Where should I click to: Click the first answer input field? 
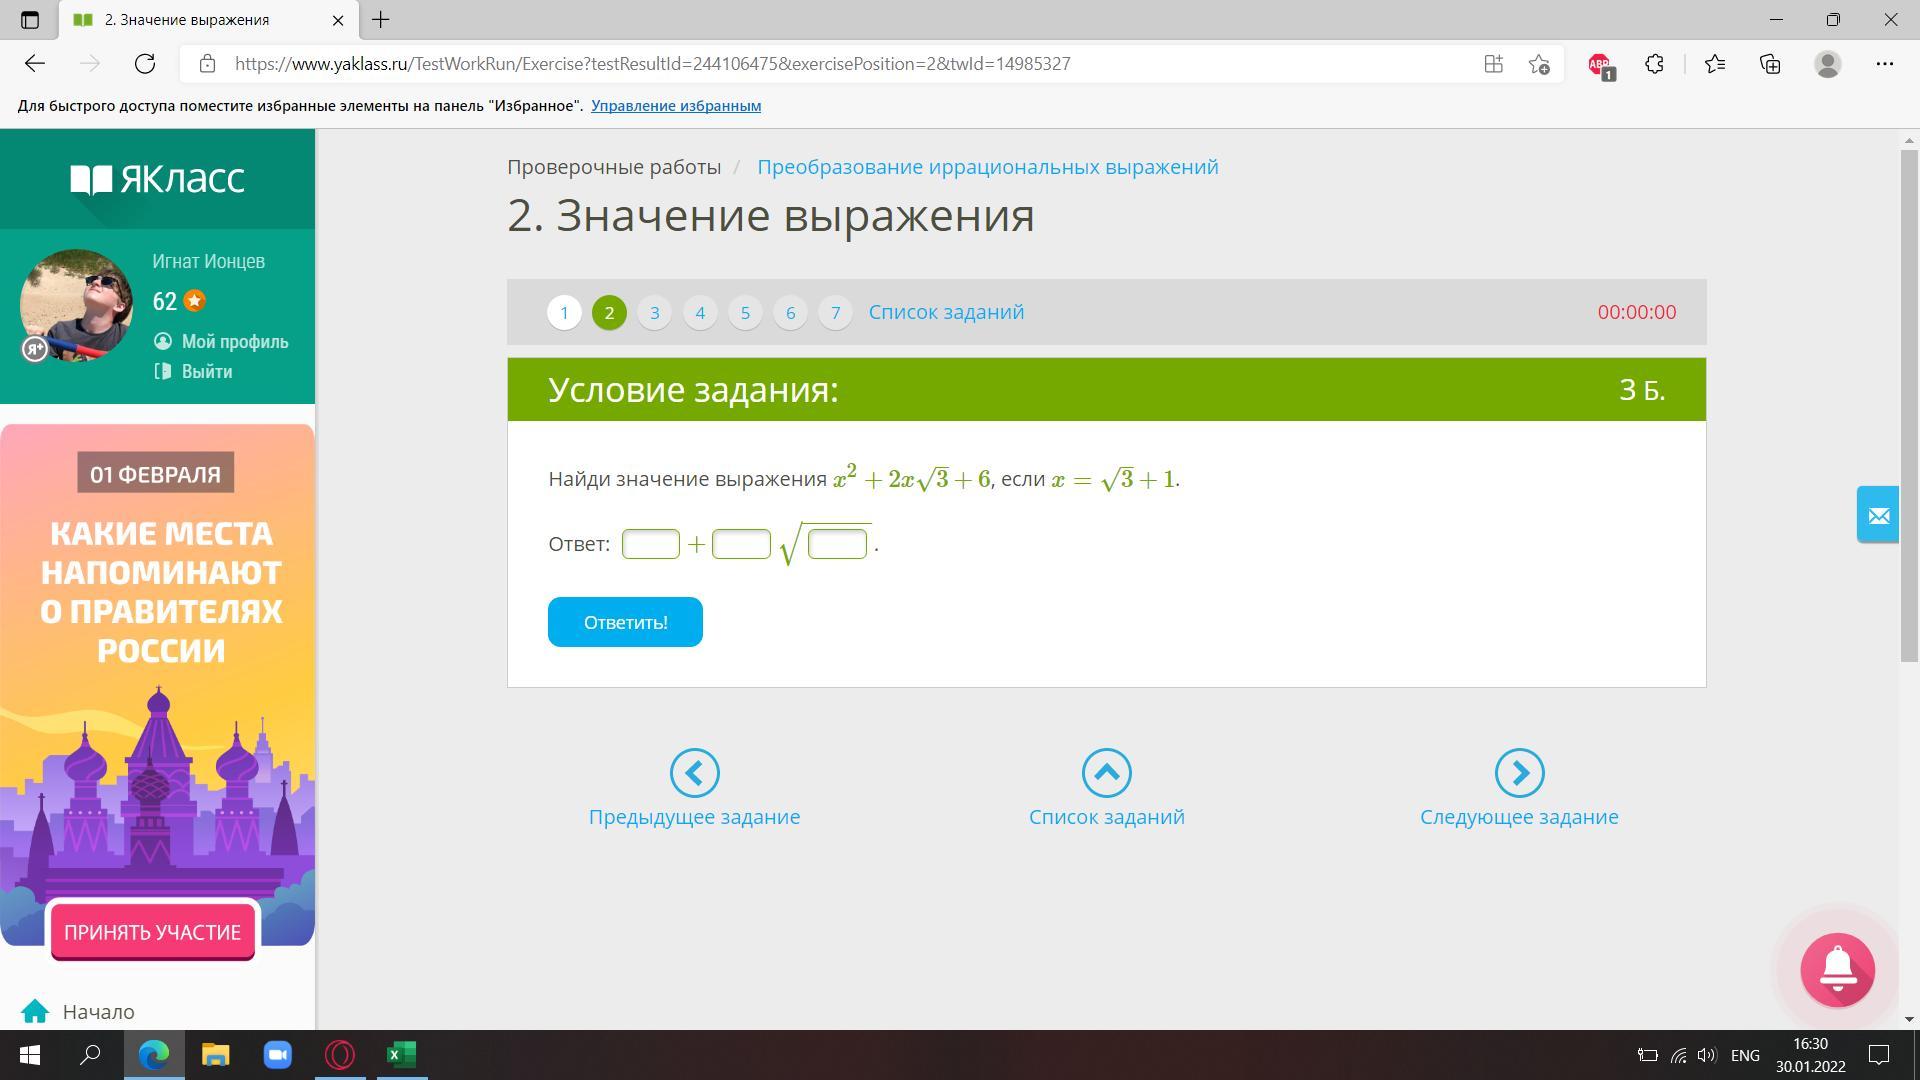point(651,544)
